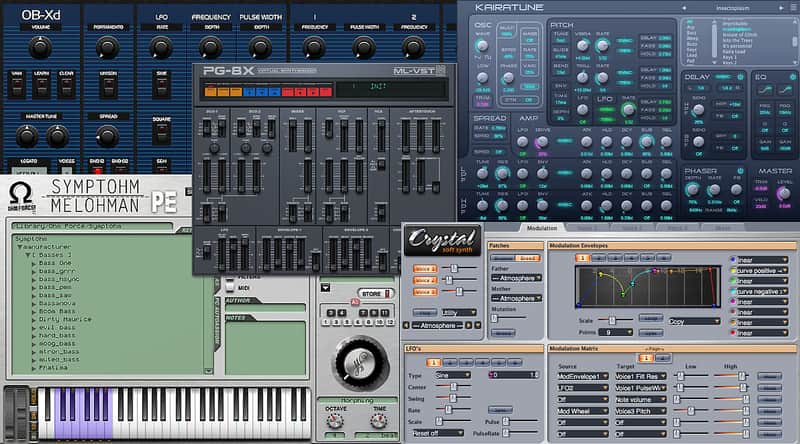Open the Utility dropdown in Crystal
The width and height of the screenshot is (800, 444).
pos(459,312)
